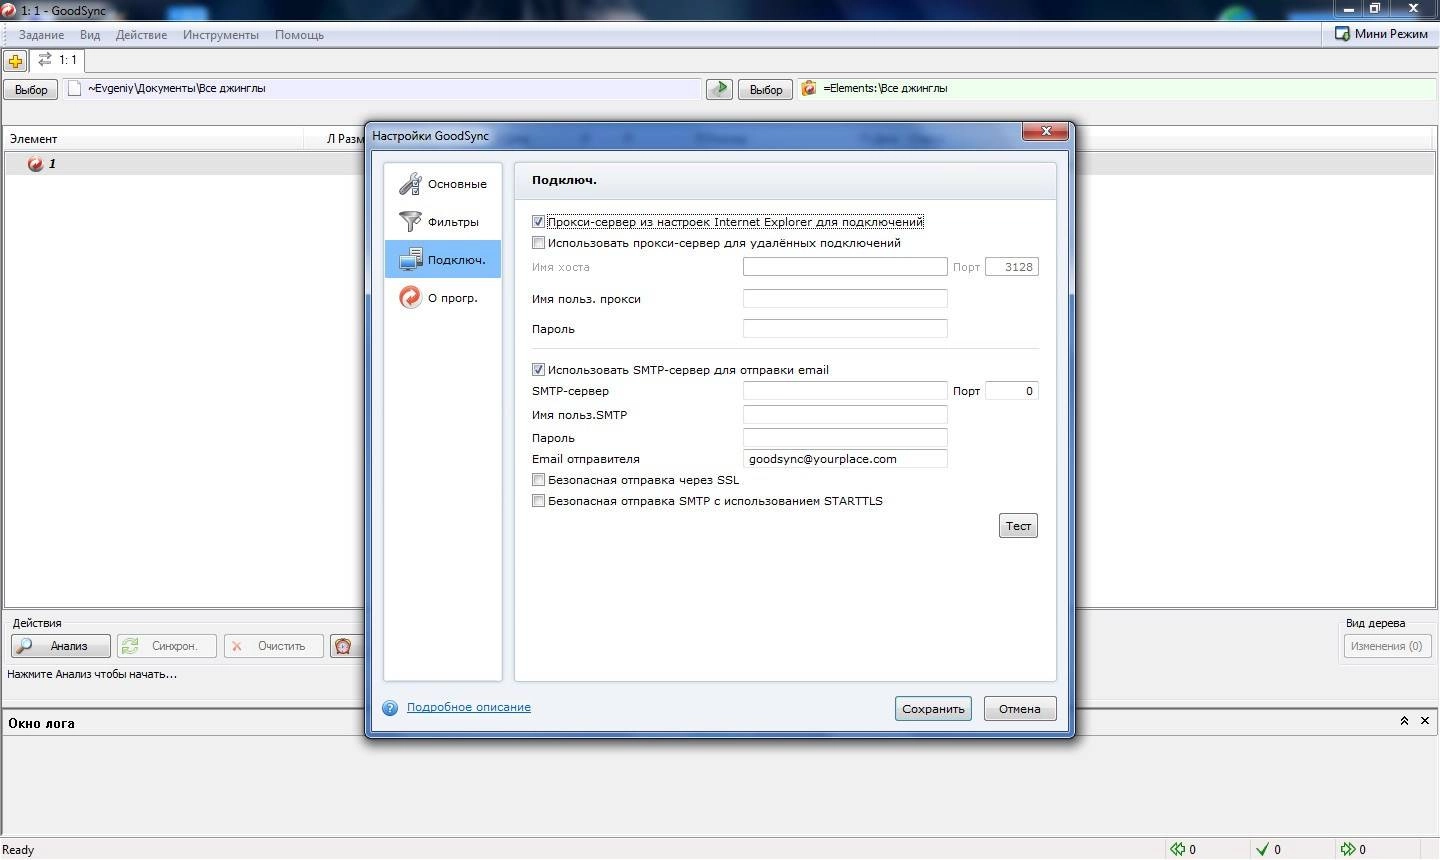Click the SMTP Порт field showing 0
1440x860 pixels.
pos(1012,391)
